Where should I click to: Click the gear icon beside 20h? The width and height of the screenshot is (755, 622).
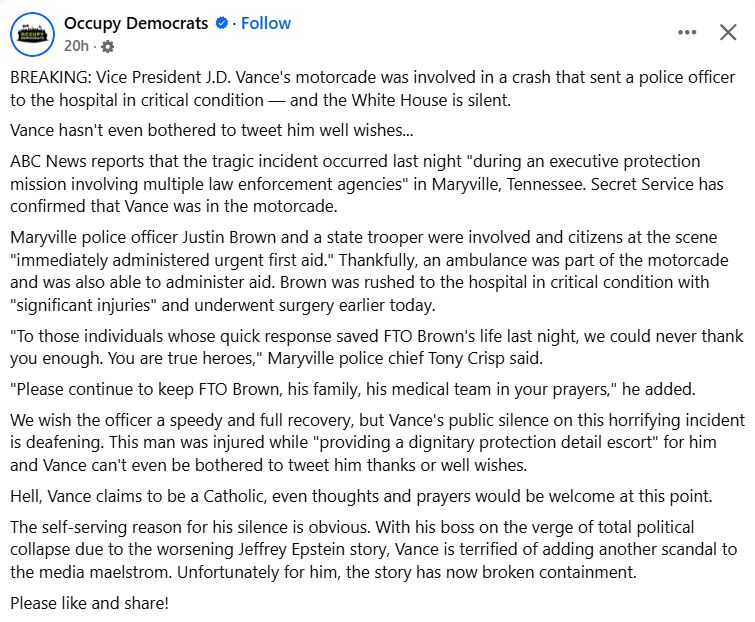[x=108, y=46]
